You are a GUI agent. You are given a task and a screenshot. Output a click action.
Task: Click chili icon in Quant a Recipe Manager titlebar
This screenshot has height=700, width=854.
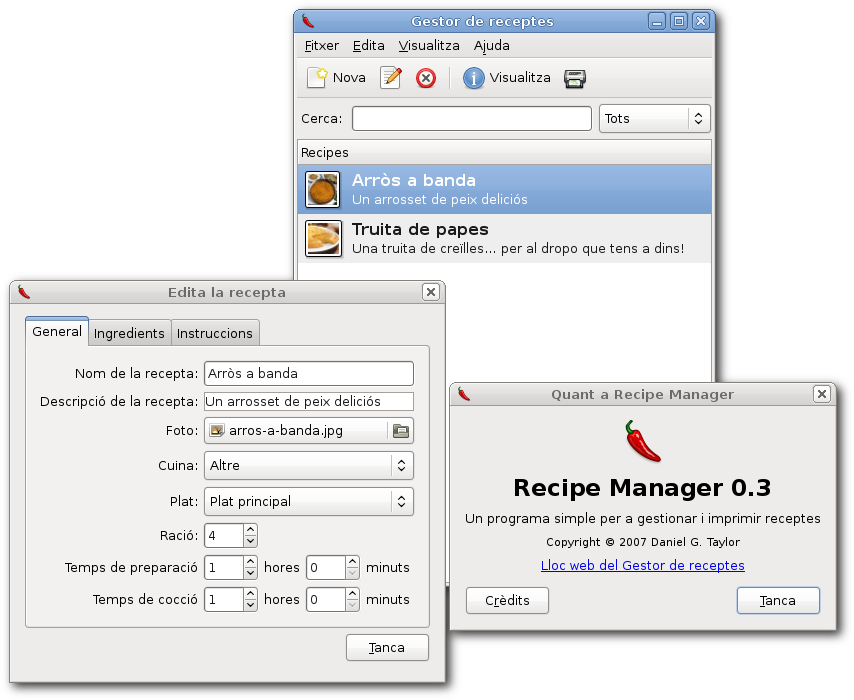pos(464,394)
